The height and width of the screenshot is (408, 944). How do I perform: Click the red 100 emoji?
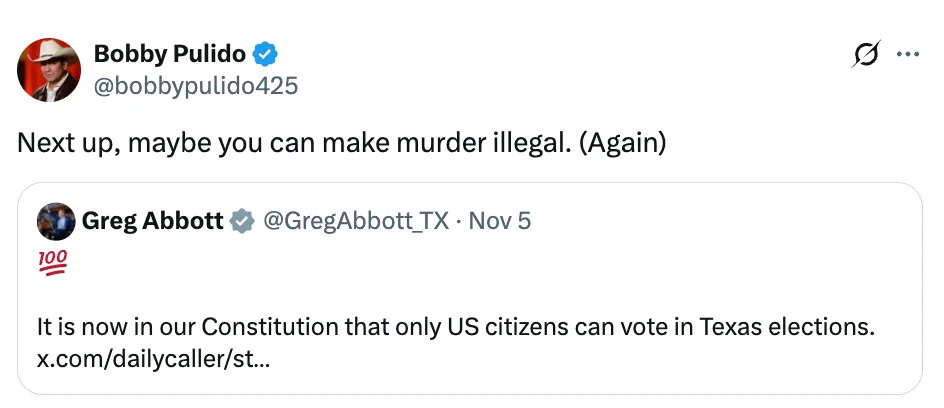click(x=52, y=263)
